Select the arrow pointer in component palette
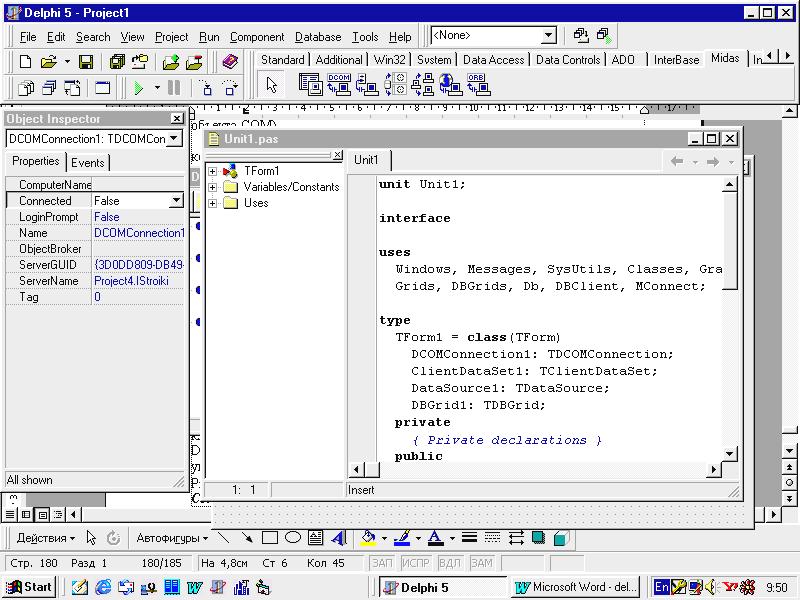This screenshot has width=800, height=600. (x=272, y=85)
